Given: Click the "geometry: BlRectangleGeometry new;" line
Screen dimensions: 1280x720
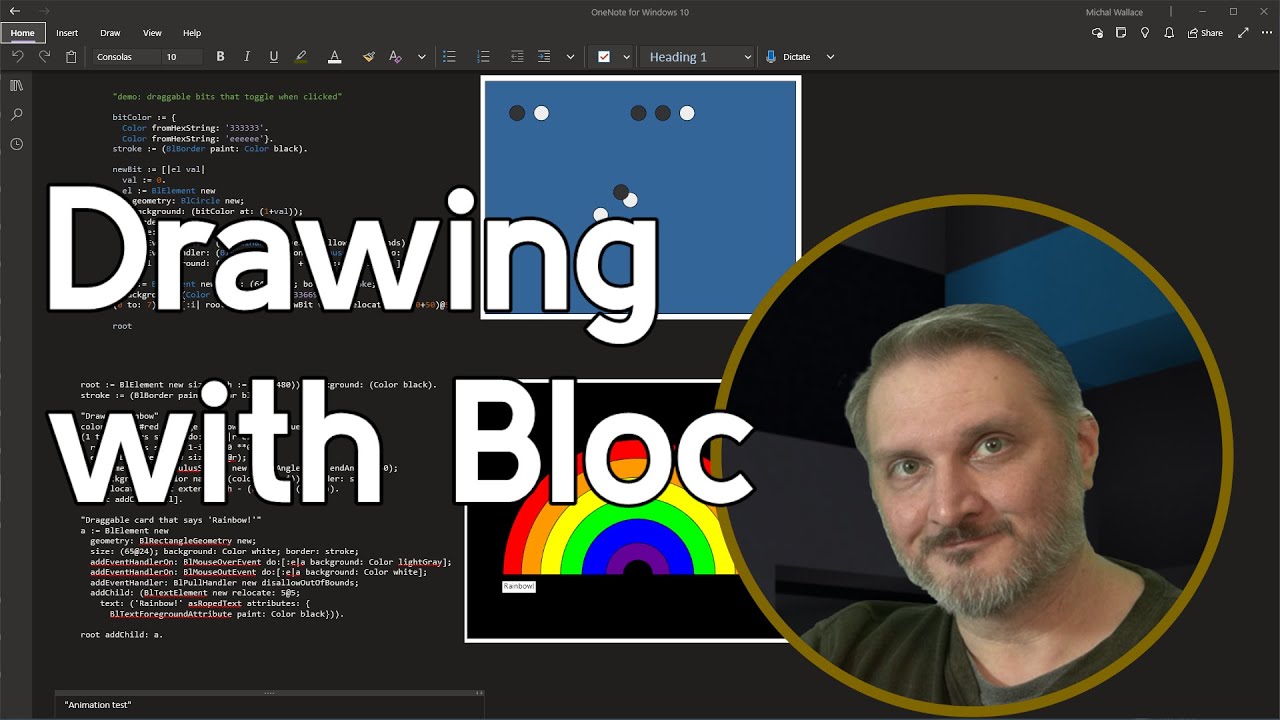Looking at the screenshot, I should pos(173,541).
